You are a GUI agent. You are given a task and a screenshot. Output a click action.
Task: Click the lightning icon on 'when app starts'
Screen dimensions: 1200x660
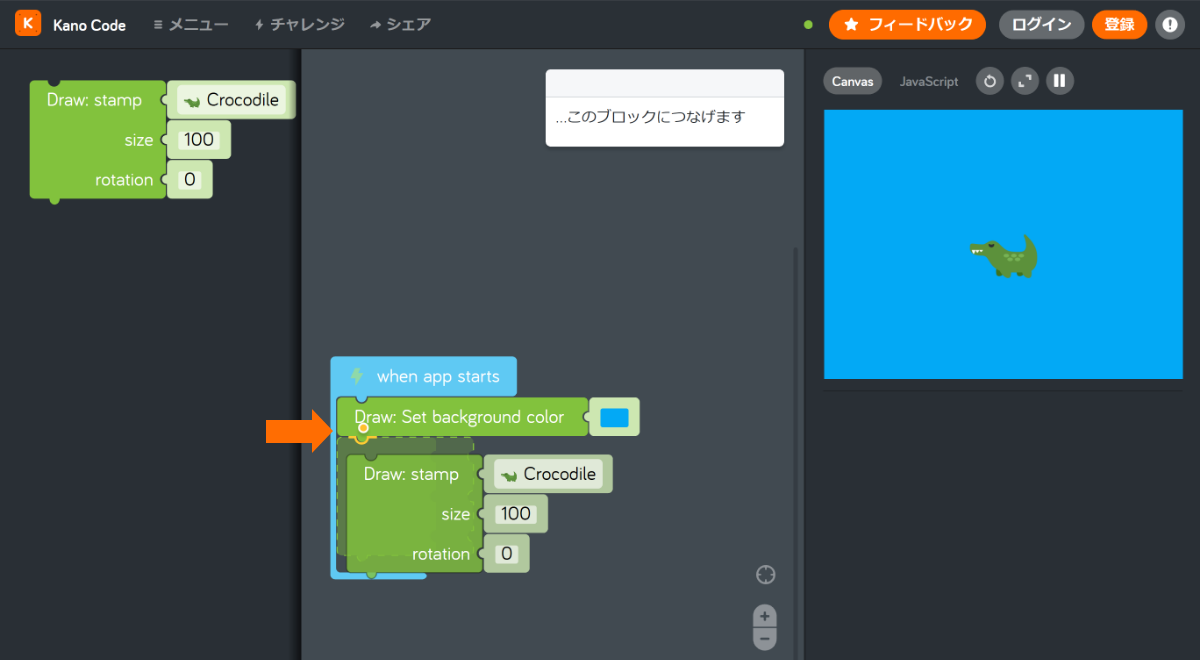(358, 376)
